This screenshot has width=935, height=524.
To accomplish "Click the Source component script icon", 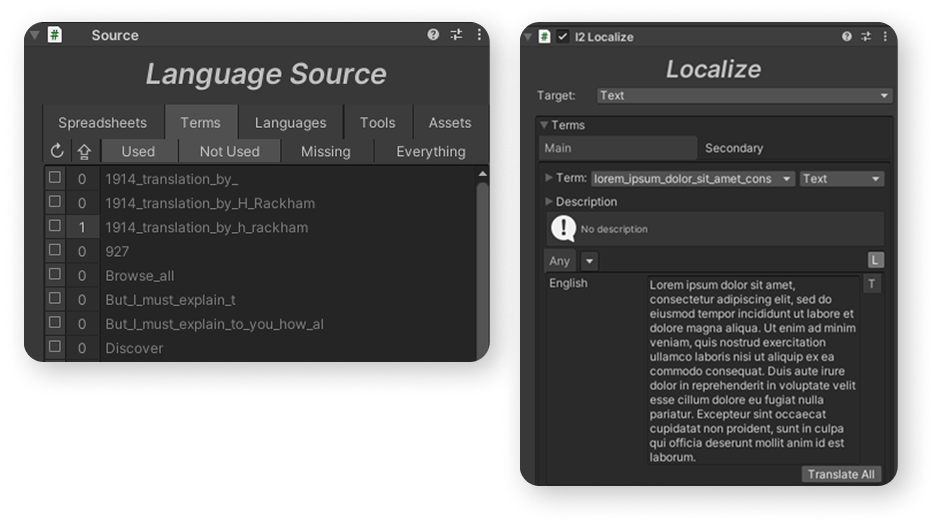I will (55, 35).
